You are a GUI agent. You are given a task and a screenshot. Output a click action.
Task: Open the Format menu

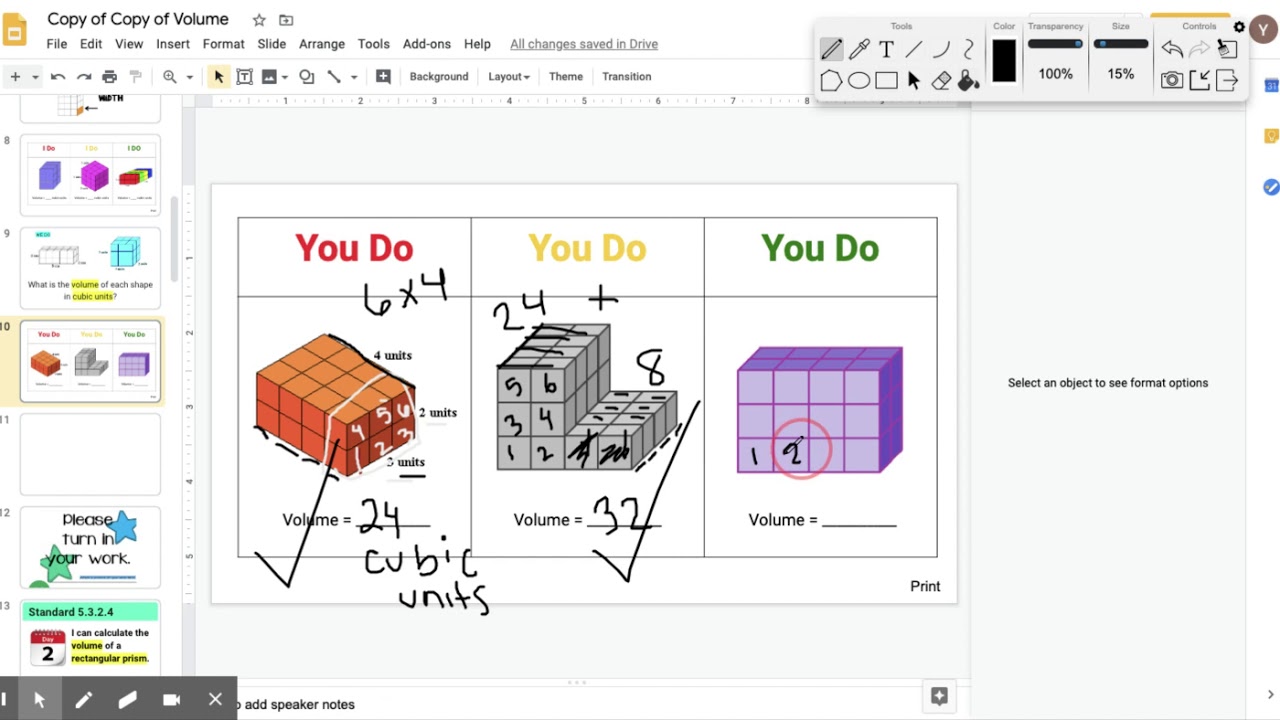coord(224,44)
